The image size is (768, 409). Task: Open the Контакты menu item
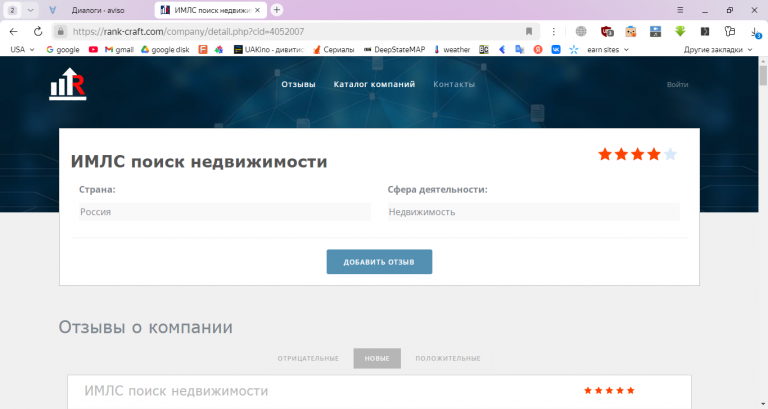point(454,84)
